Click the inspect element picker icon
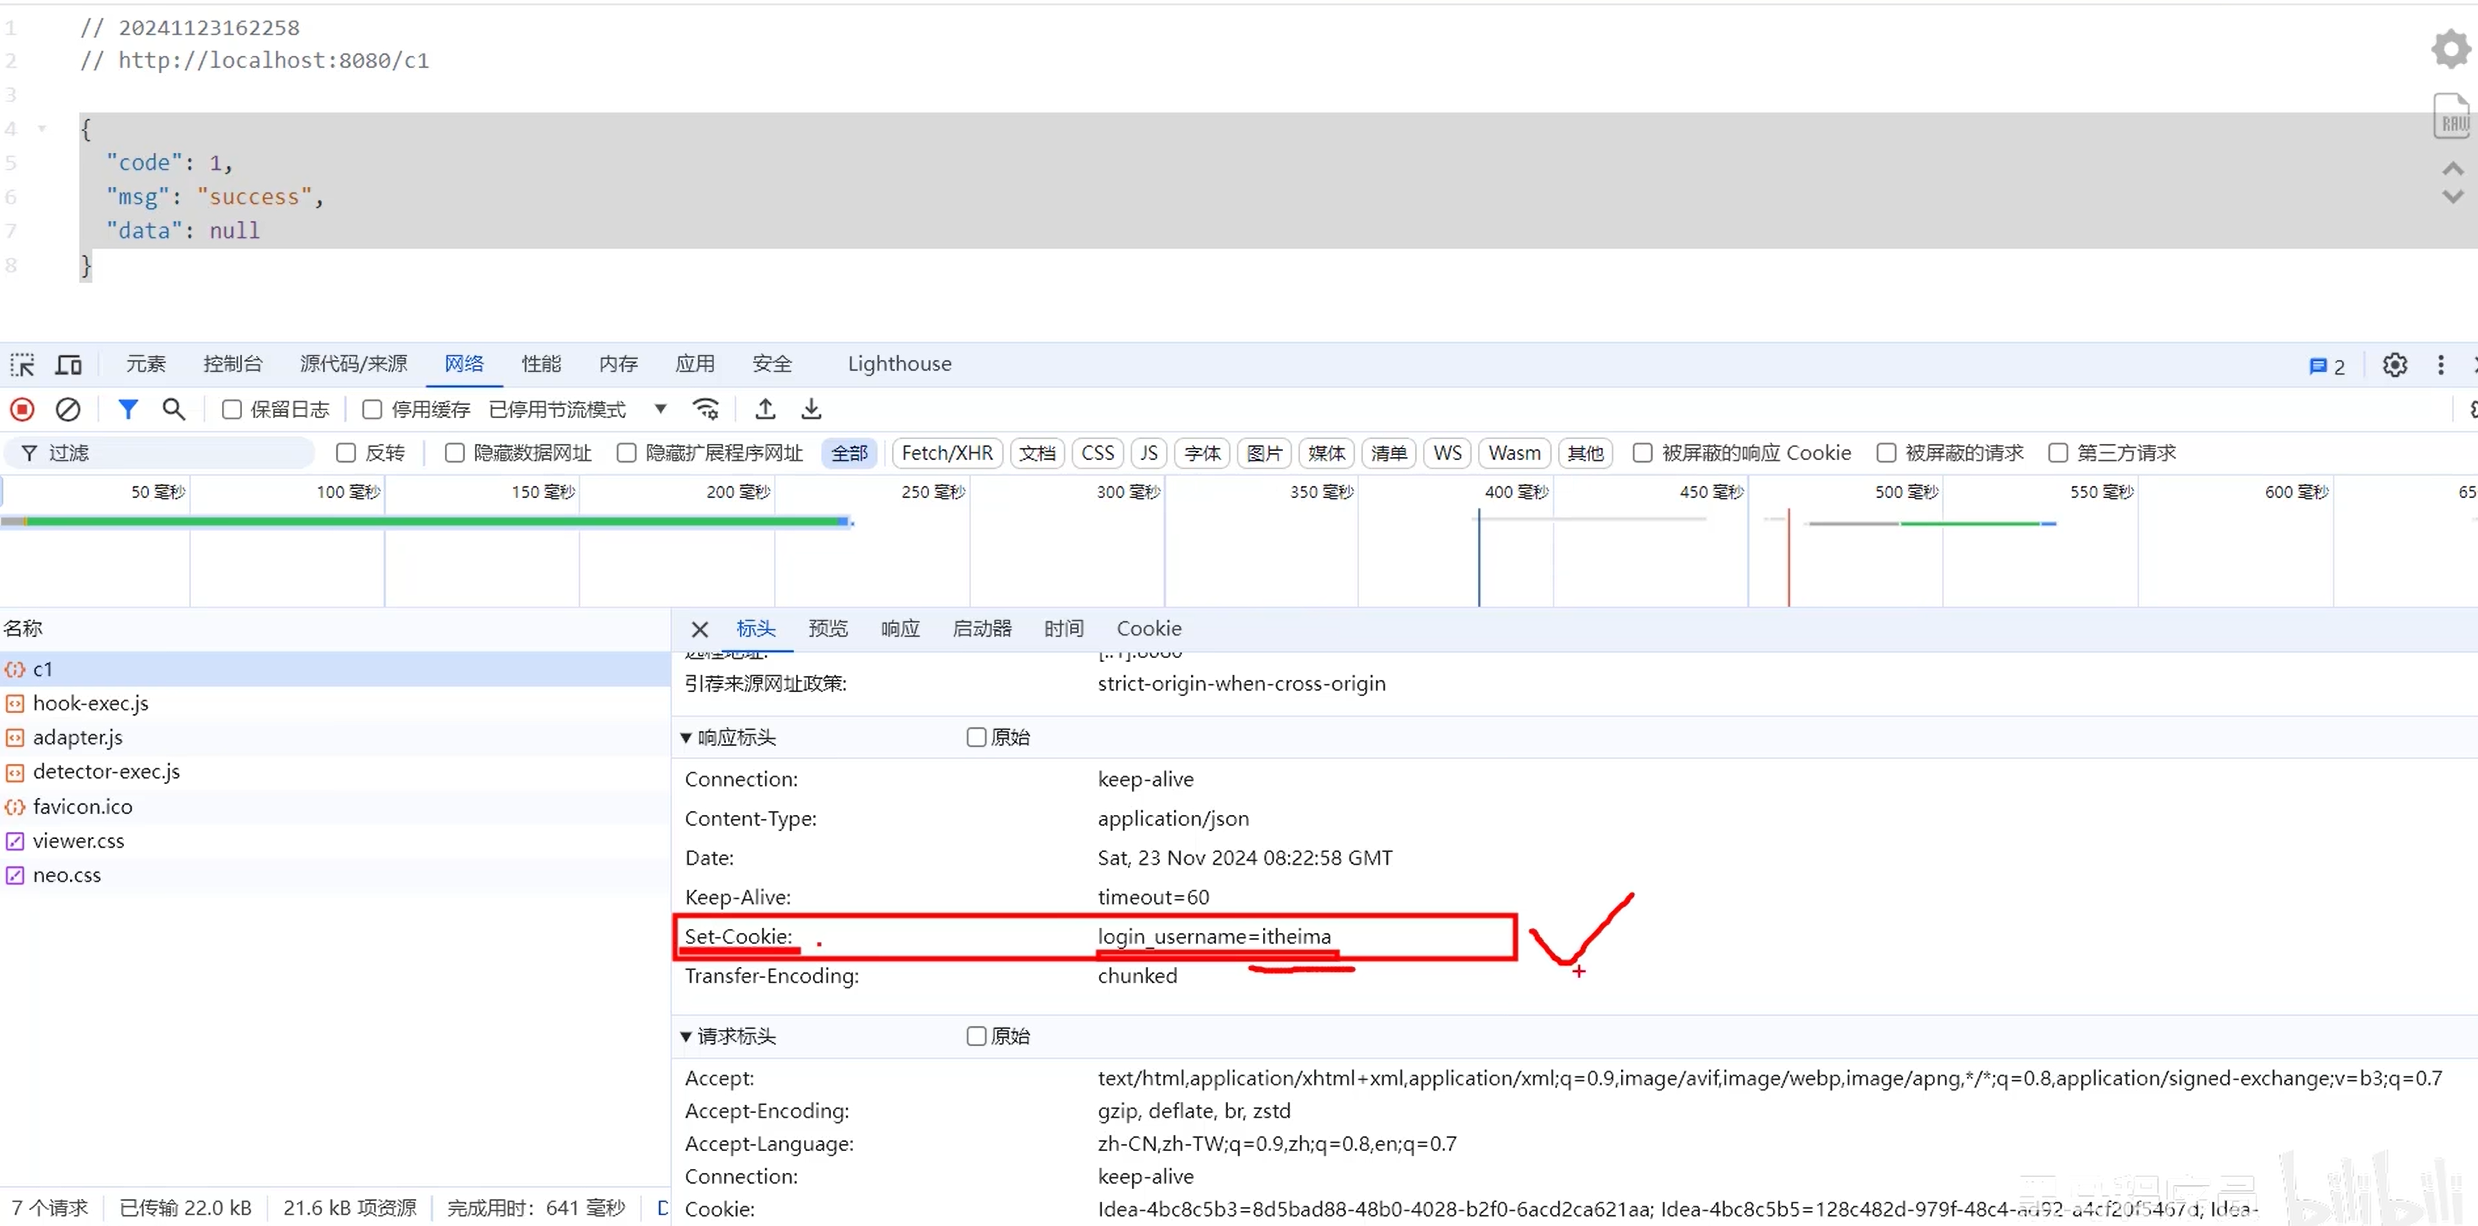The image size is (2478, 1226). coord(22,364)
